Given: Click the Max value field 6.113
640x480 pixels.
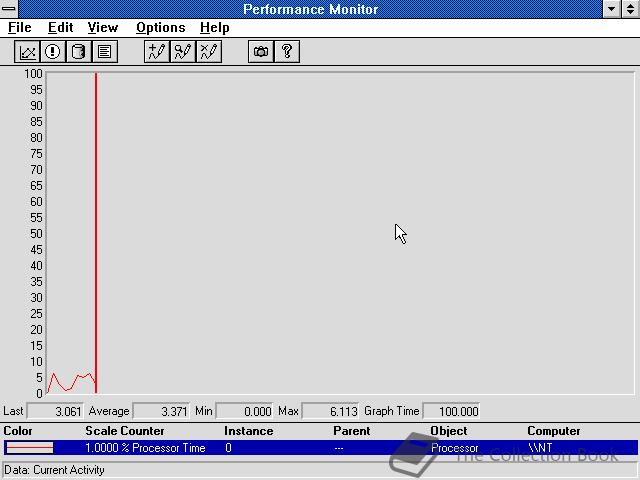Looking at the screenshot, I should tap(330, 411).
